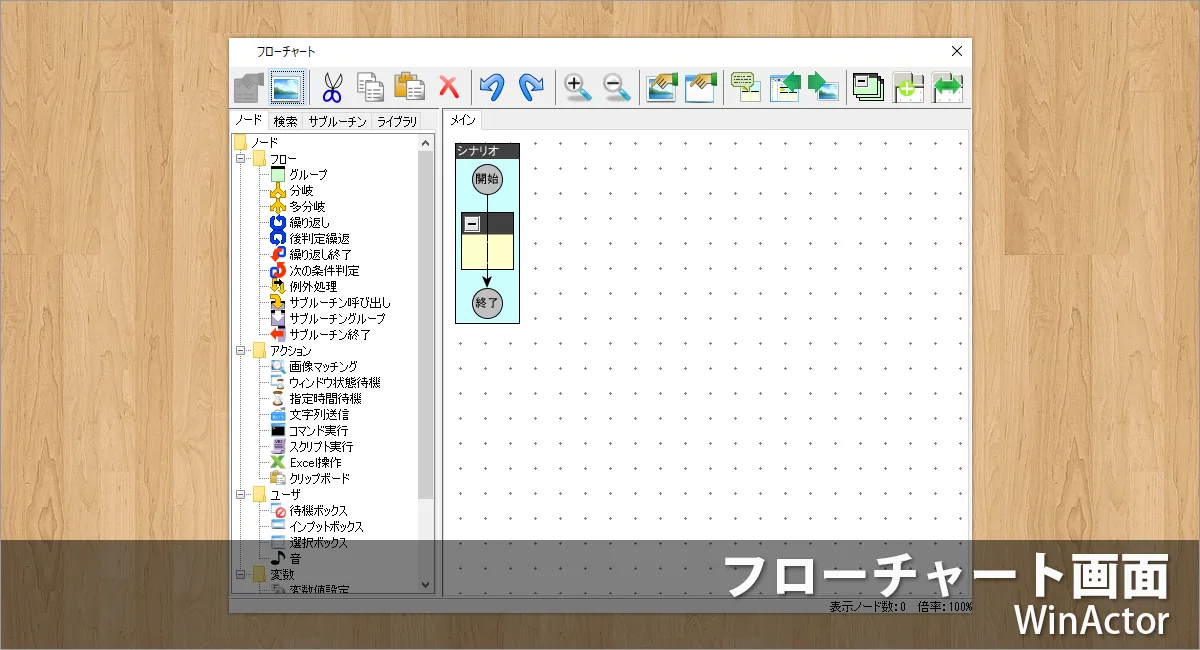Undo with the blue left-curved arrow

tap(491, 87)
